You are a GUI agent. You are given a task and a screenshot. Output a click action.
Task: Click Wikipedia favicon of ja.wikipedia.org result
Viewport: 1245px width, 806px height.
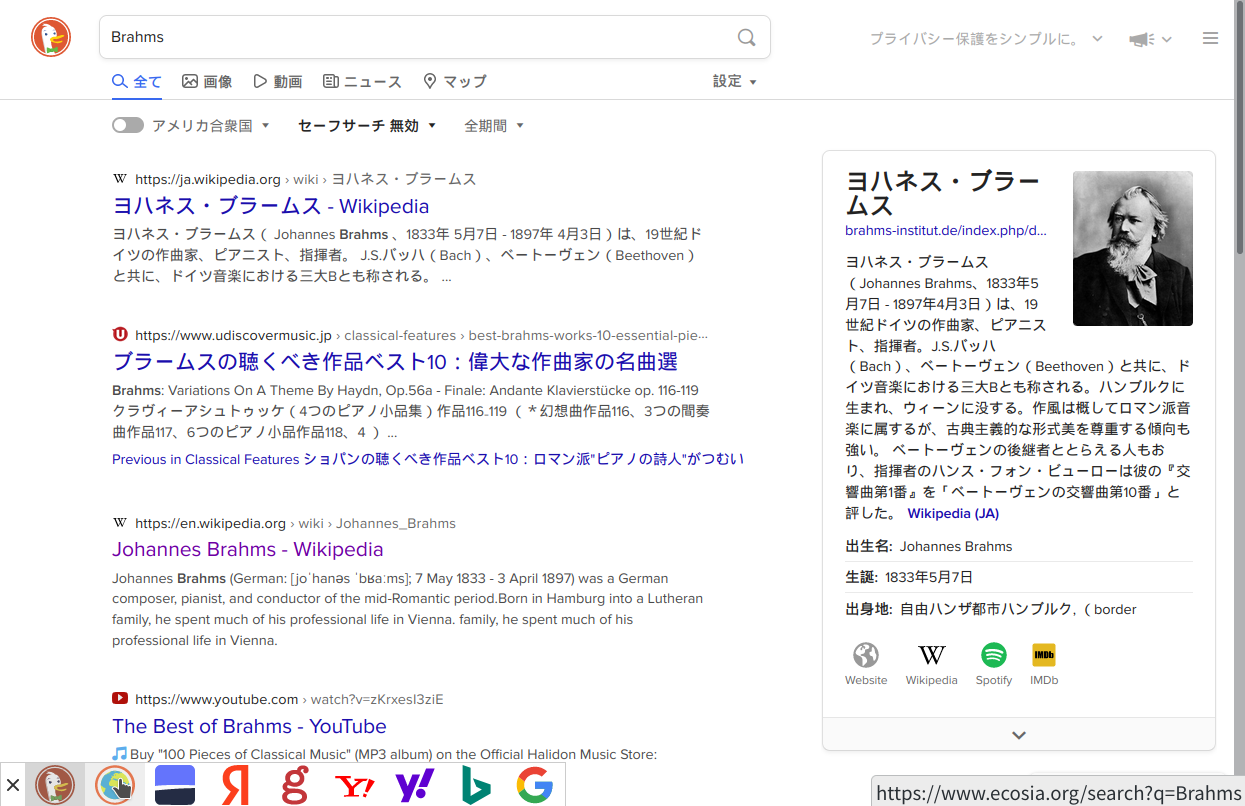[120, 179]
